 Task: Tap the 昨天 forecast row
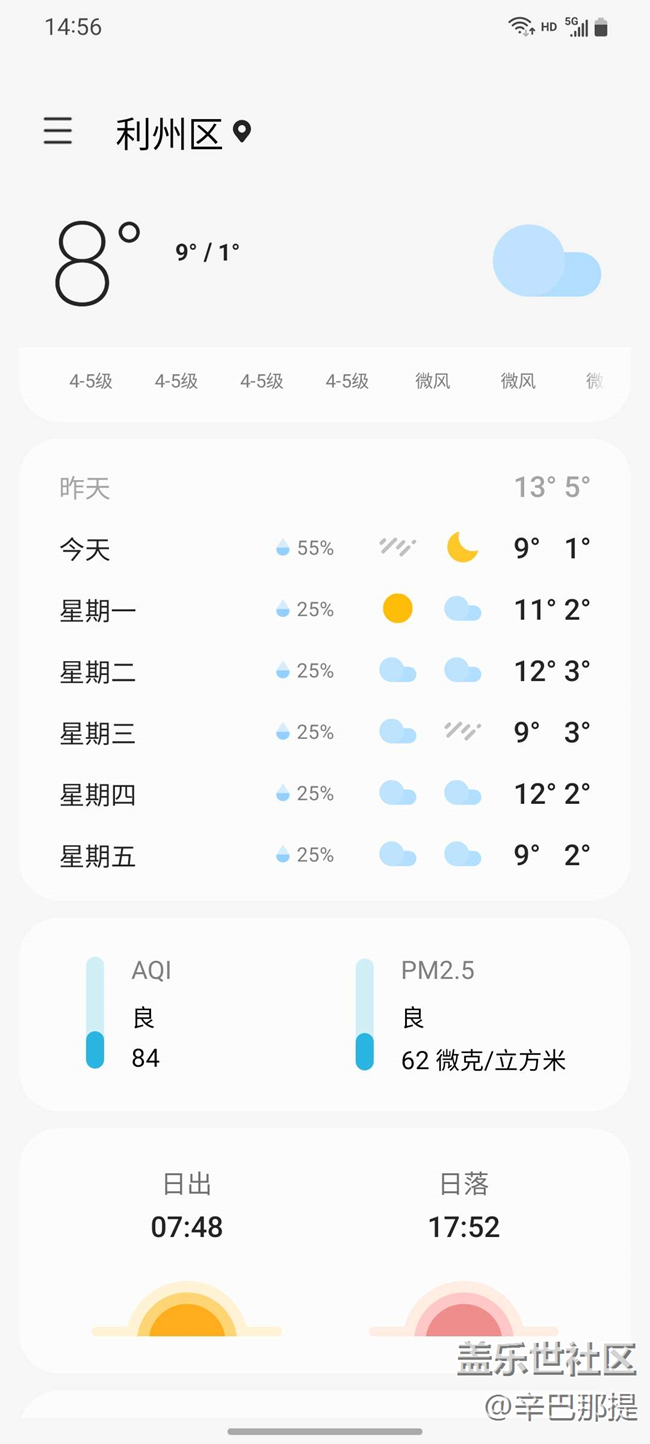pyautogui.click(x=325, y=488)
